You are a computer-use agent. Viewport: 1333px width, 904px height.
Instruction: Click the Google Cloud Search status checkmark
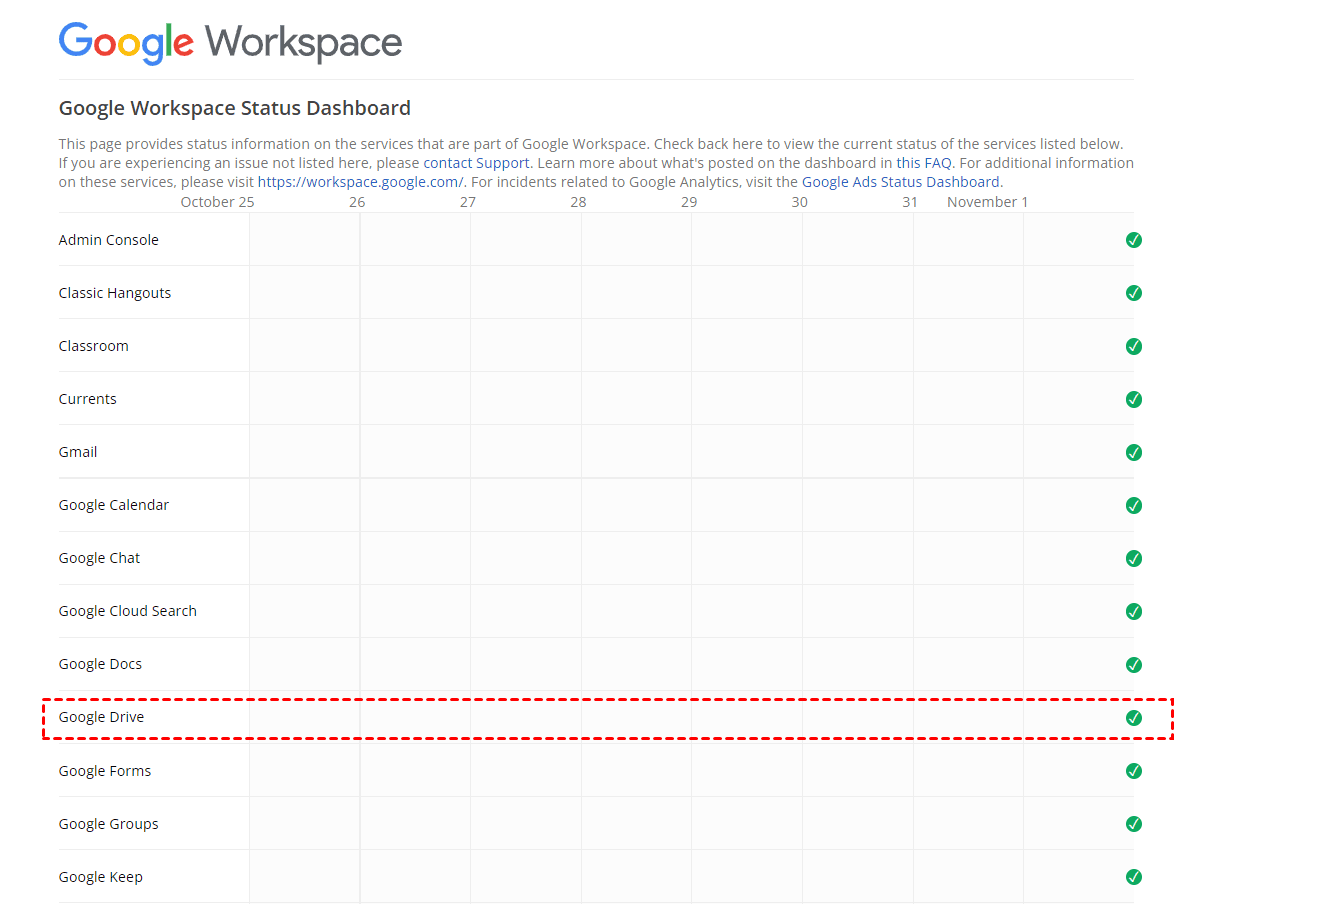(1134, 611)
